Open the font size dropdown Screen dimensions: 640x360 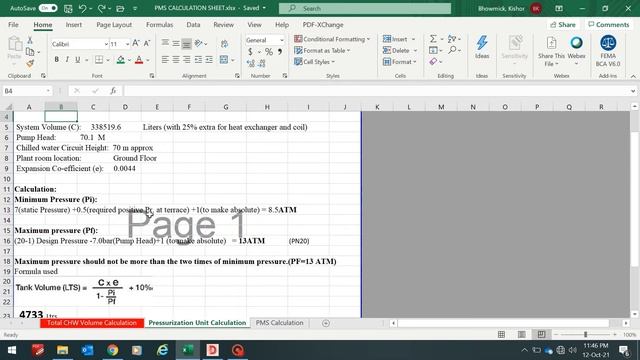[127, 44]
